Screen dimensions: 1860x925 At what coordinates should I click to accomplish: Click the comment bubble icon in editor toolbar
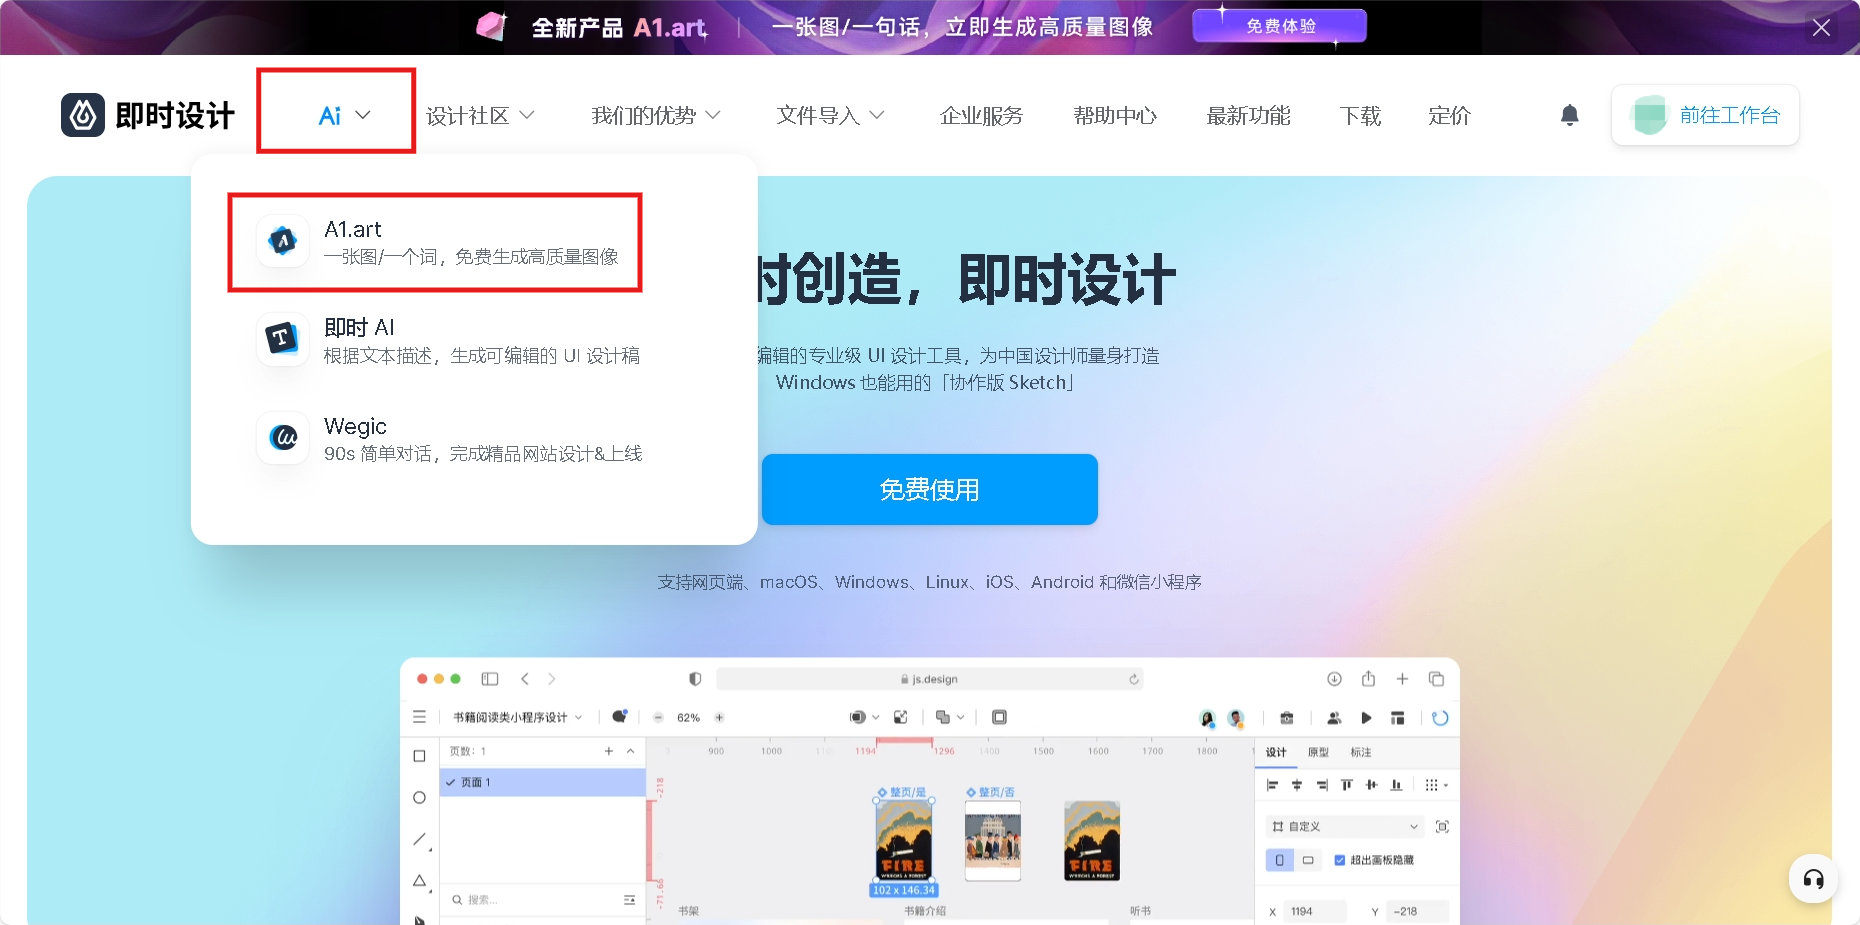click(619, 716)
